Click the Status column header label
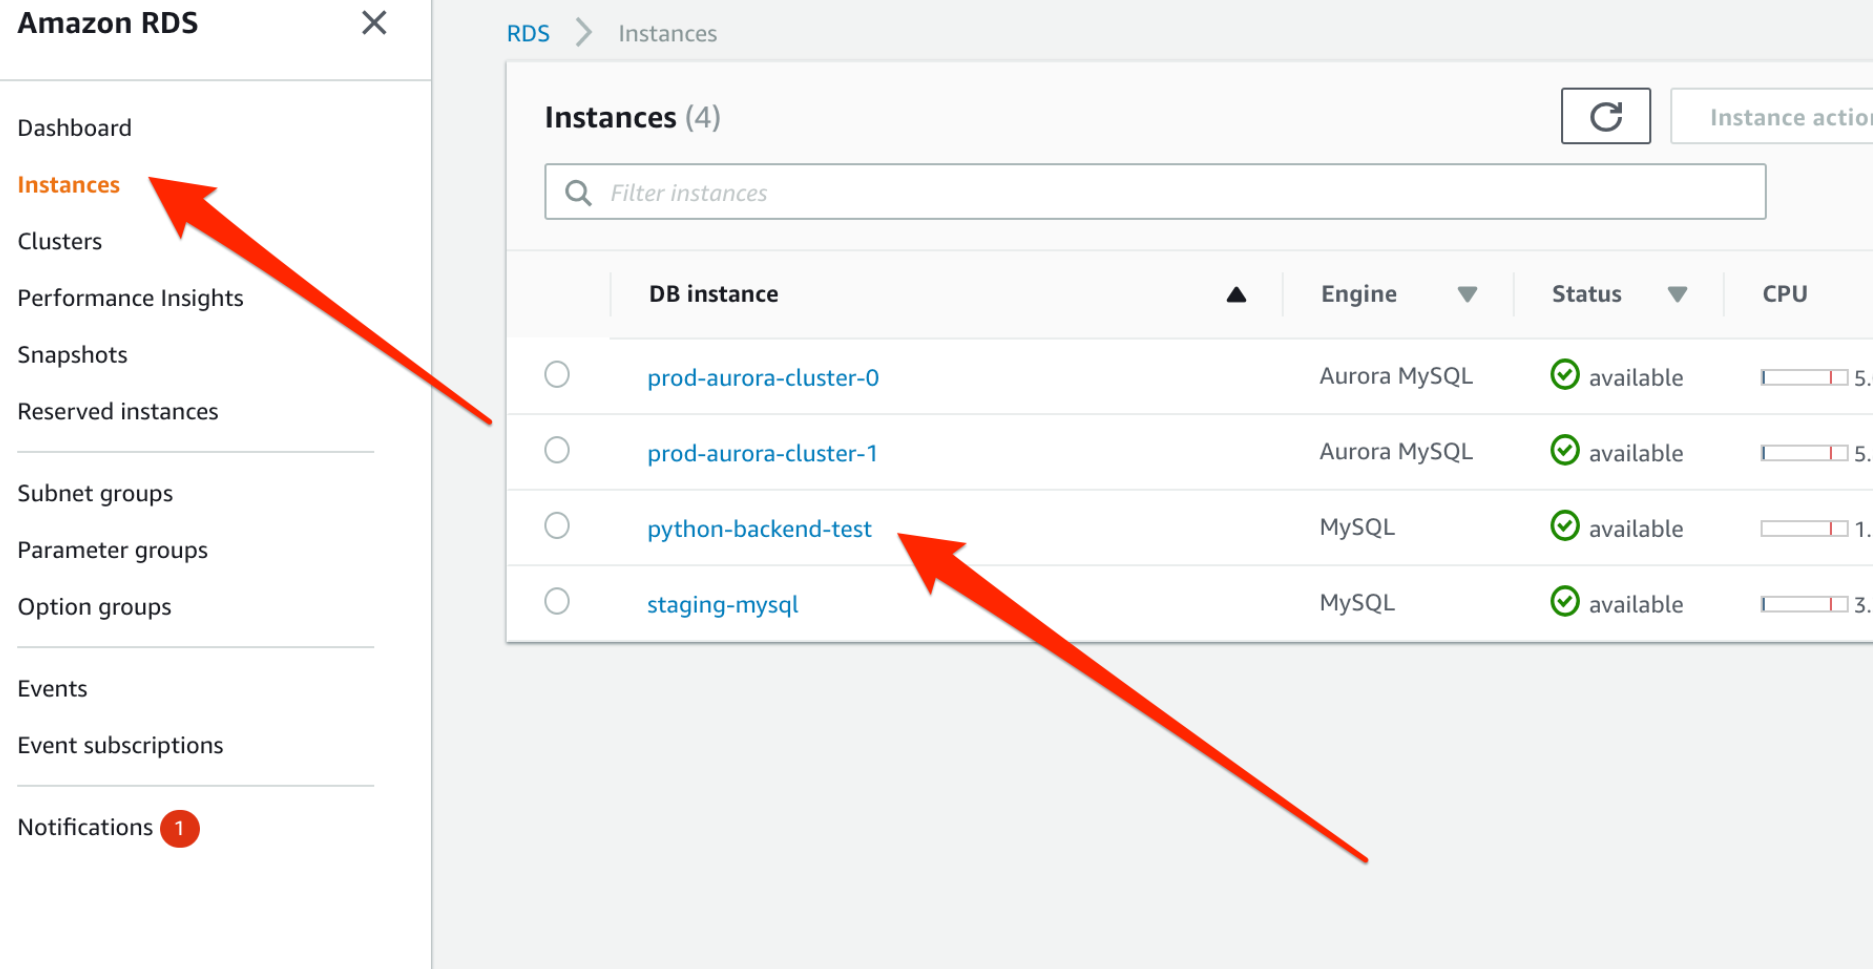The height and width of the screenshot is (969, 1873). click(1587, 294)
